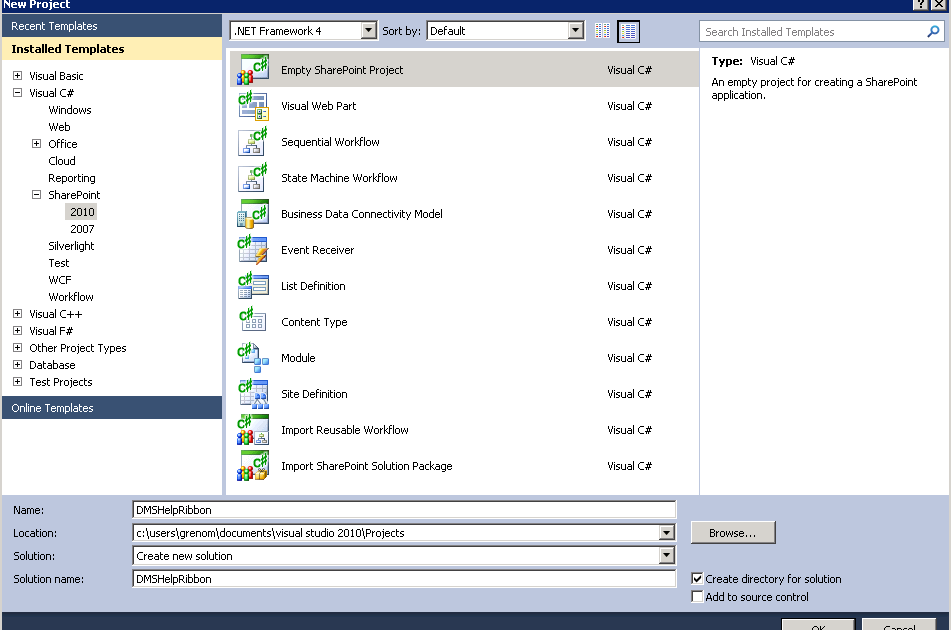Viewport: 951px width, 630px height.
Task: Select the Reporting category in the tree
Action: (x=72, y=178)
